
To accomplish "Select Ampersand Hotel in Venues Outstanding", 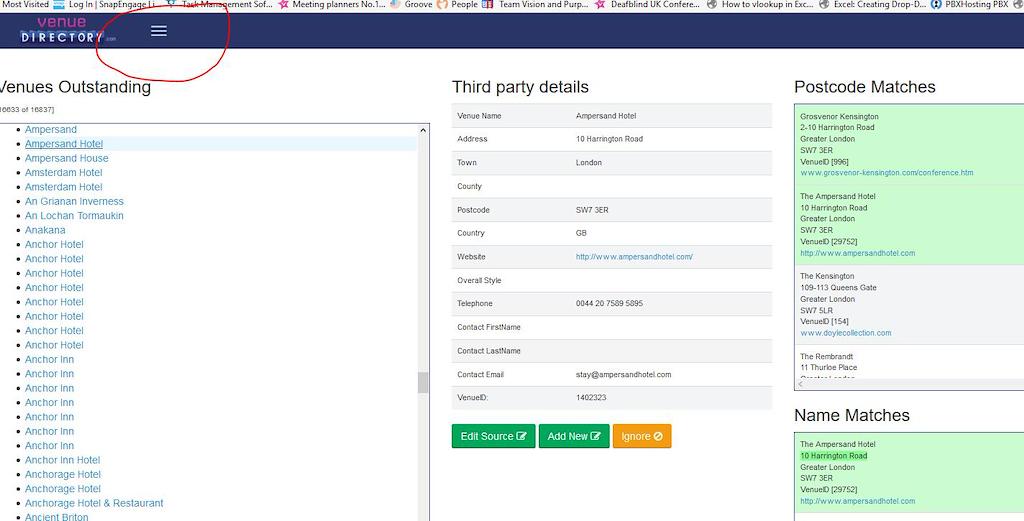I will tap(64, 144).
